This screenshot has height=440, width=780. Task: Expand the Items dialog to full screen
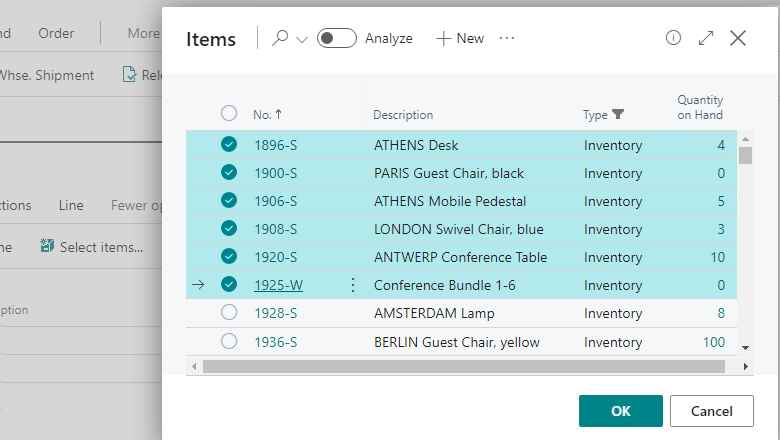(705, 38)
